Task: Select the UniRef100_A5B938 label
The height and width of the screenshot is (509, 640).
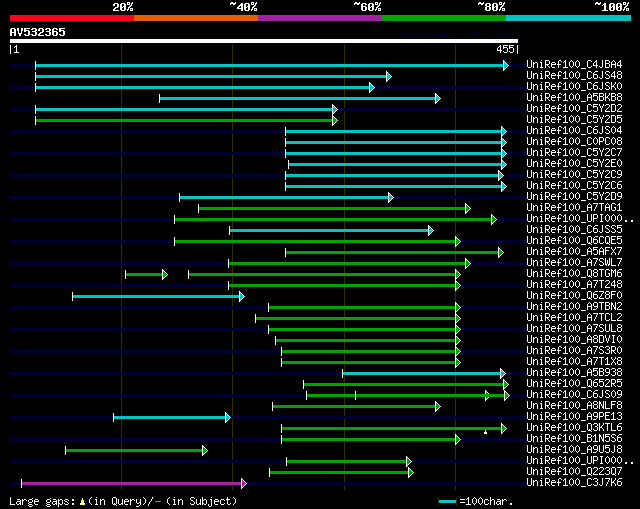Action: (x=574, y=373)
